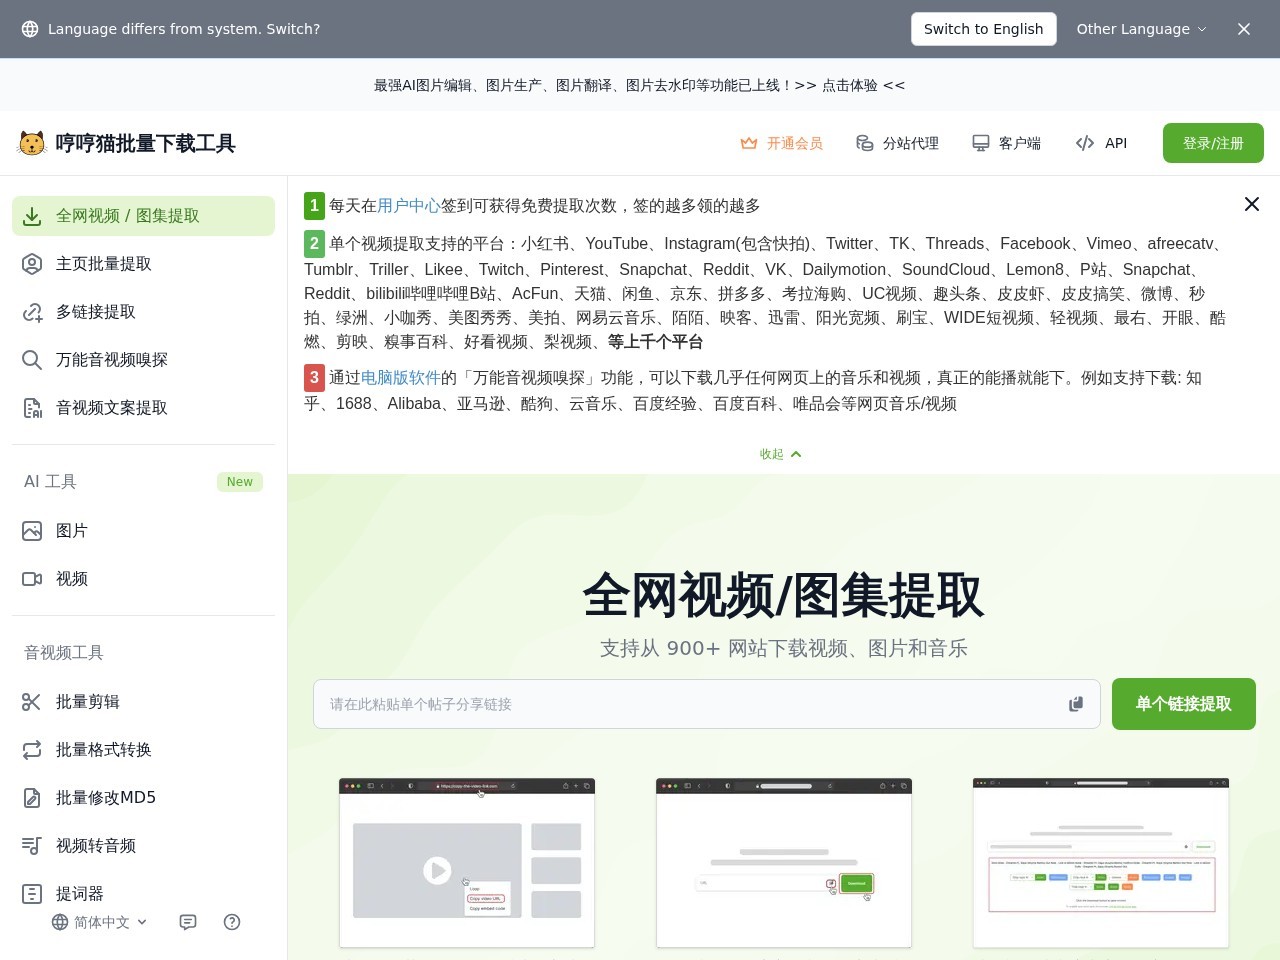Viewport: 1280px width, 960px height.
Task: Click the scissors icon for 批量剪辑
Action: coord(32,702)
